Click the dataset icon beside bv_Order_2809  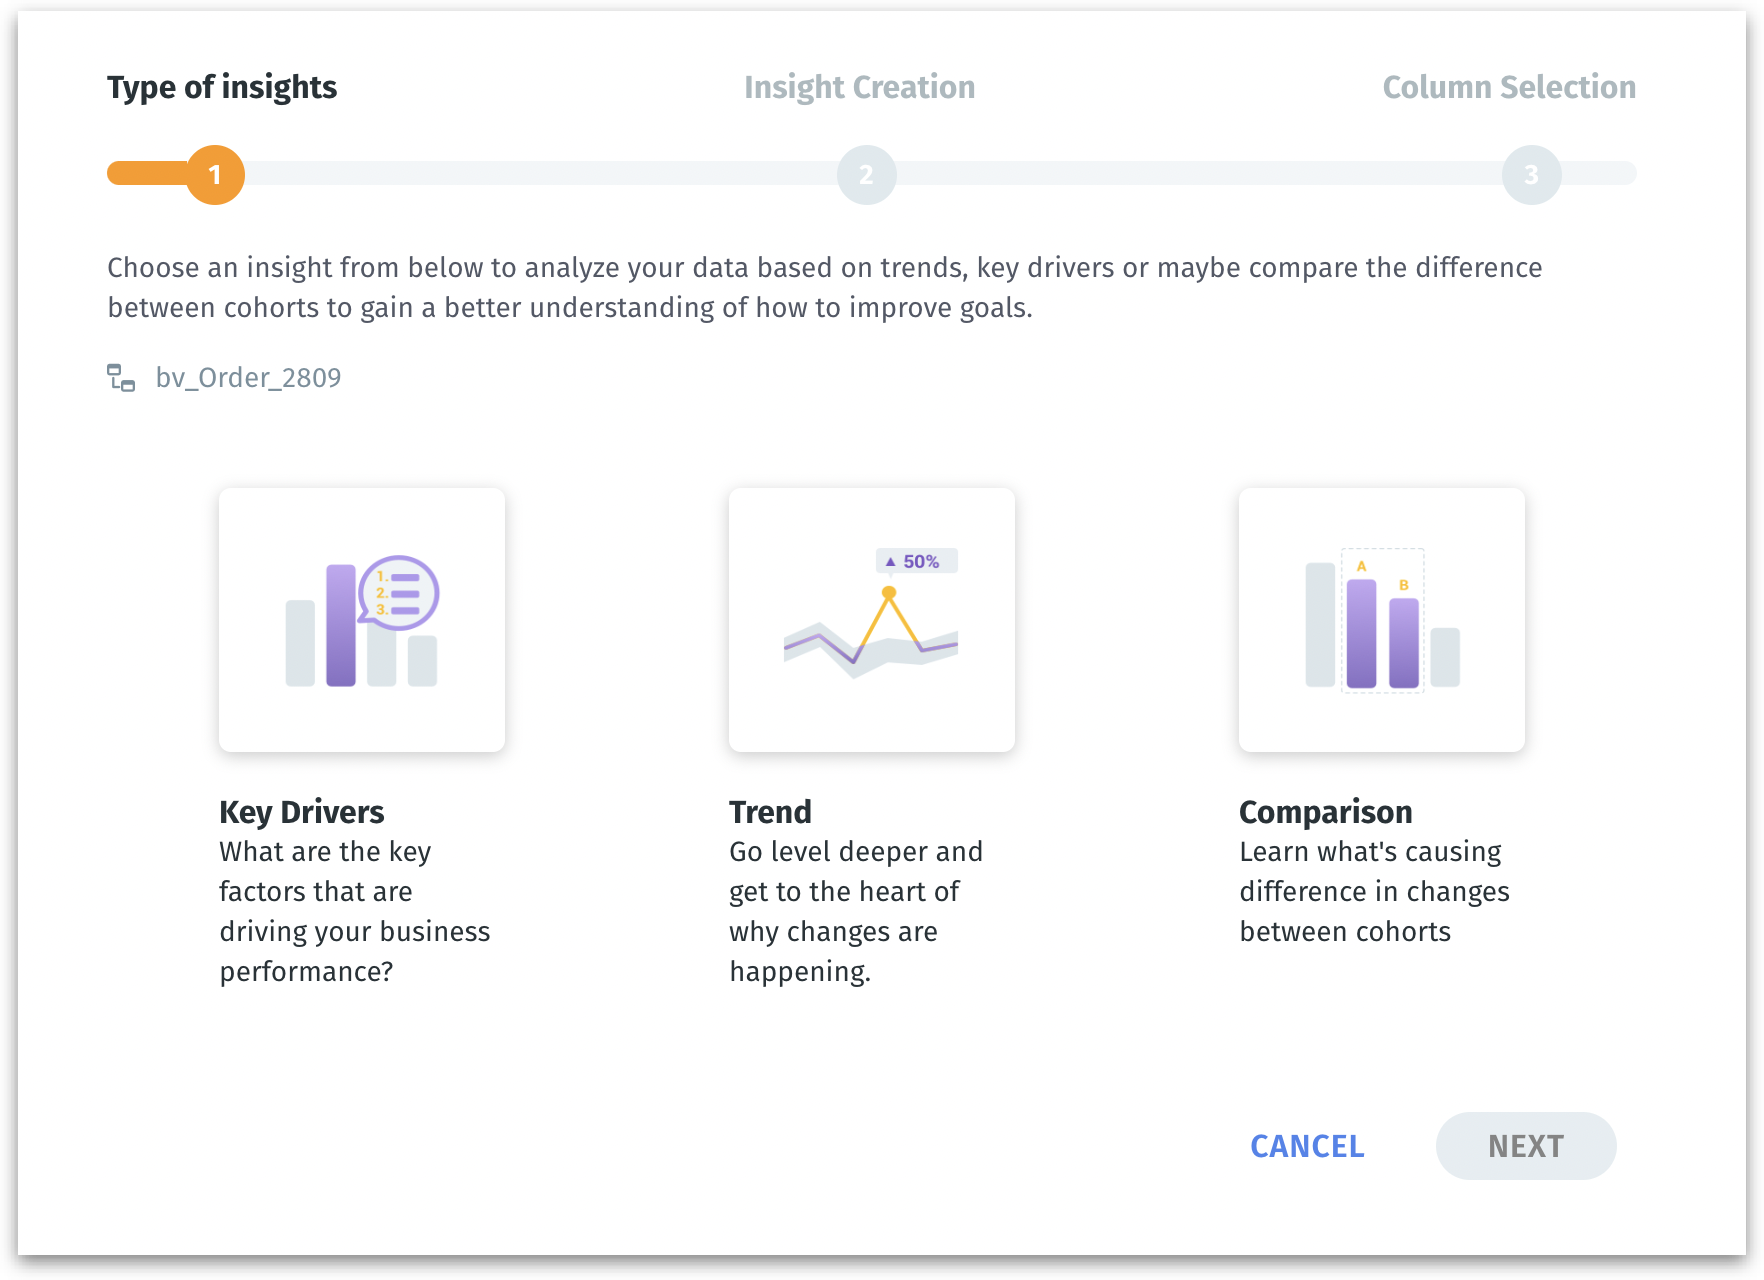[121, 378]
